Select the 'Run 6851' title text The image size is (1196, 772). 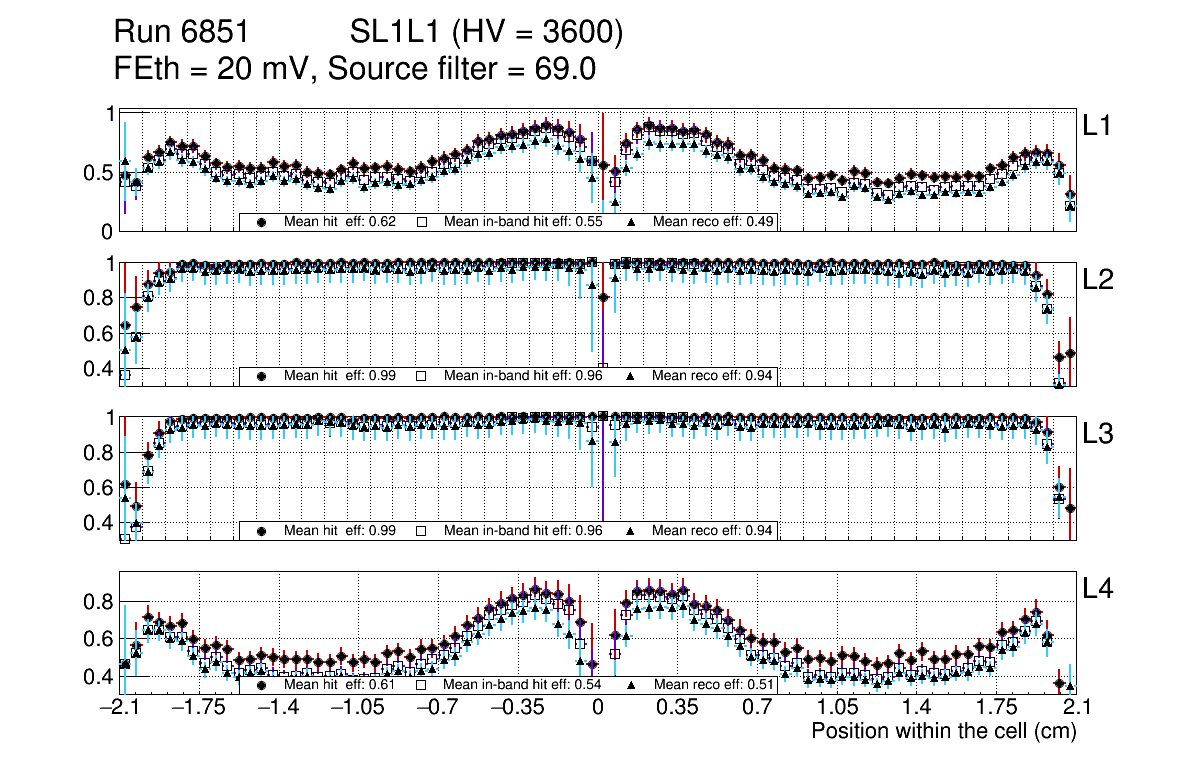180,34
